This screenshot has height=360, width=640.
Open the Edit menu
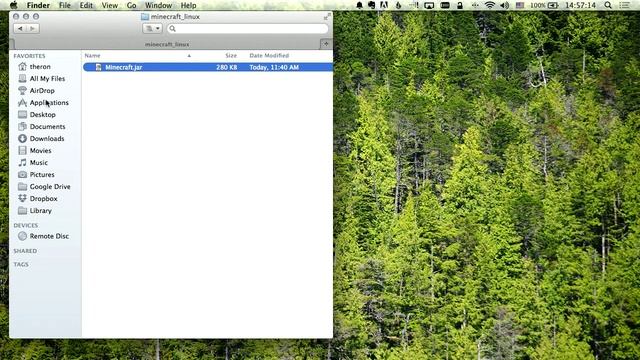(86, 5)
